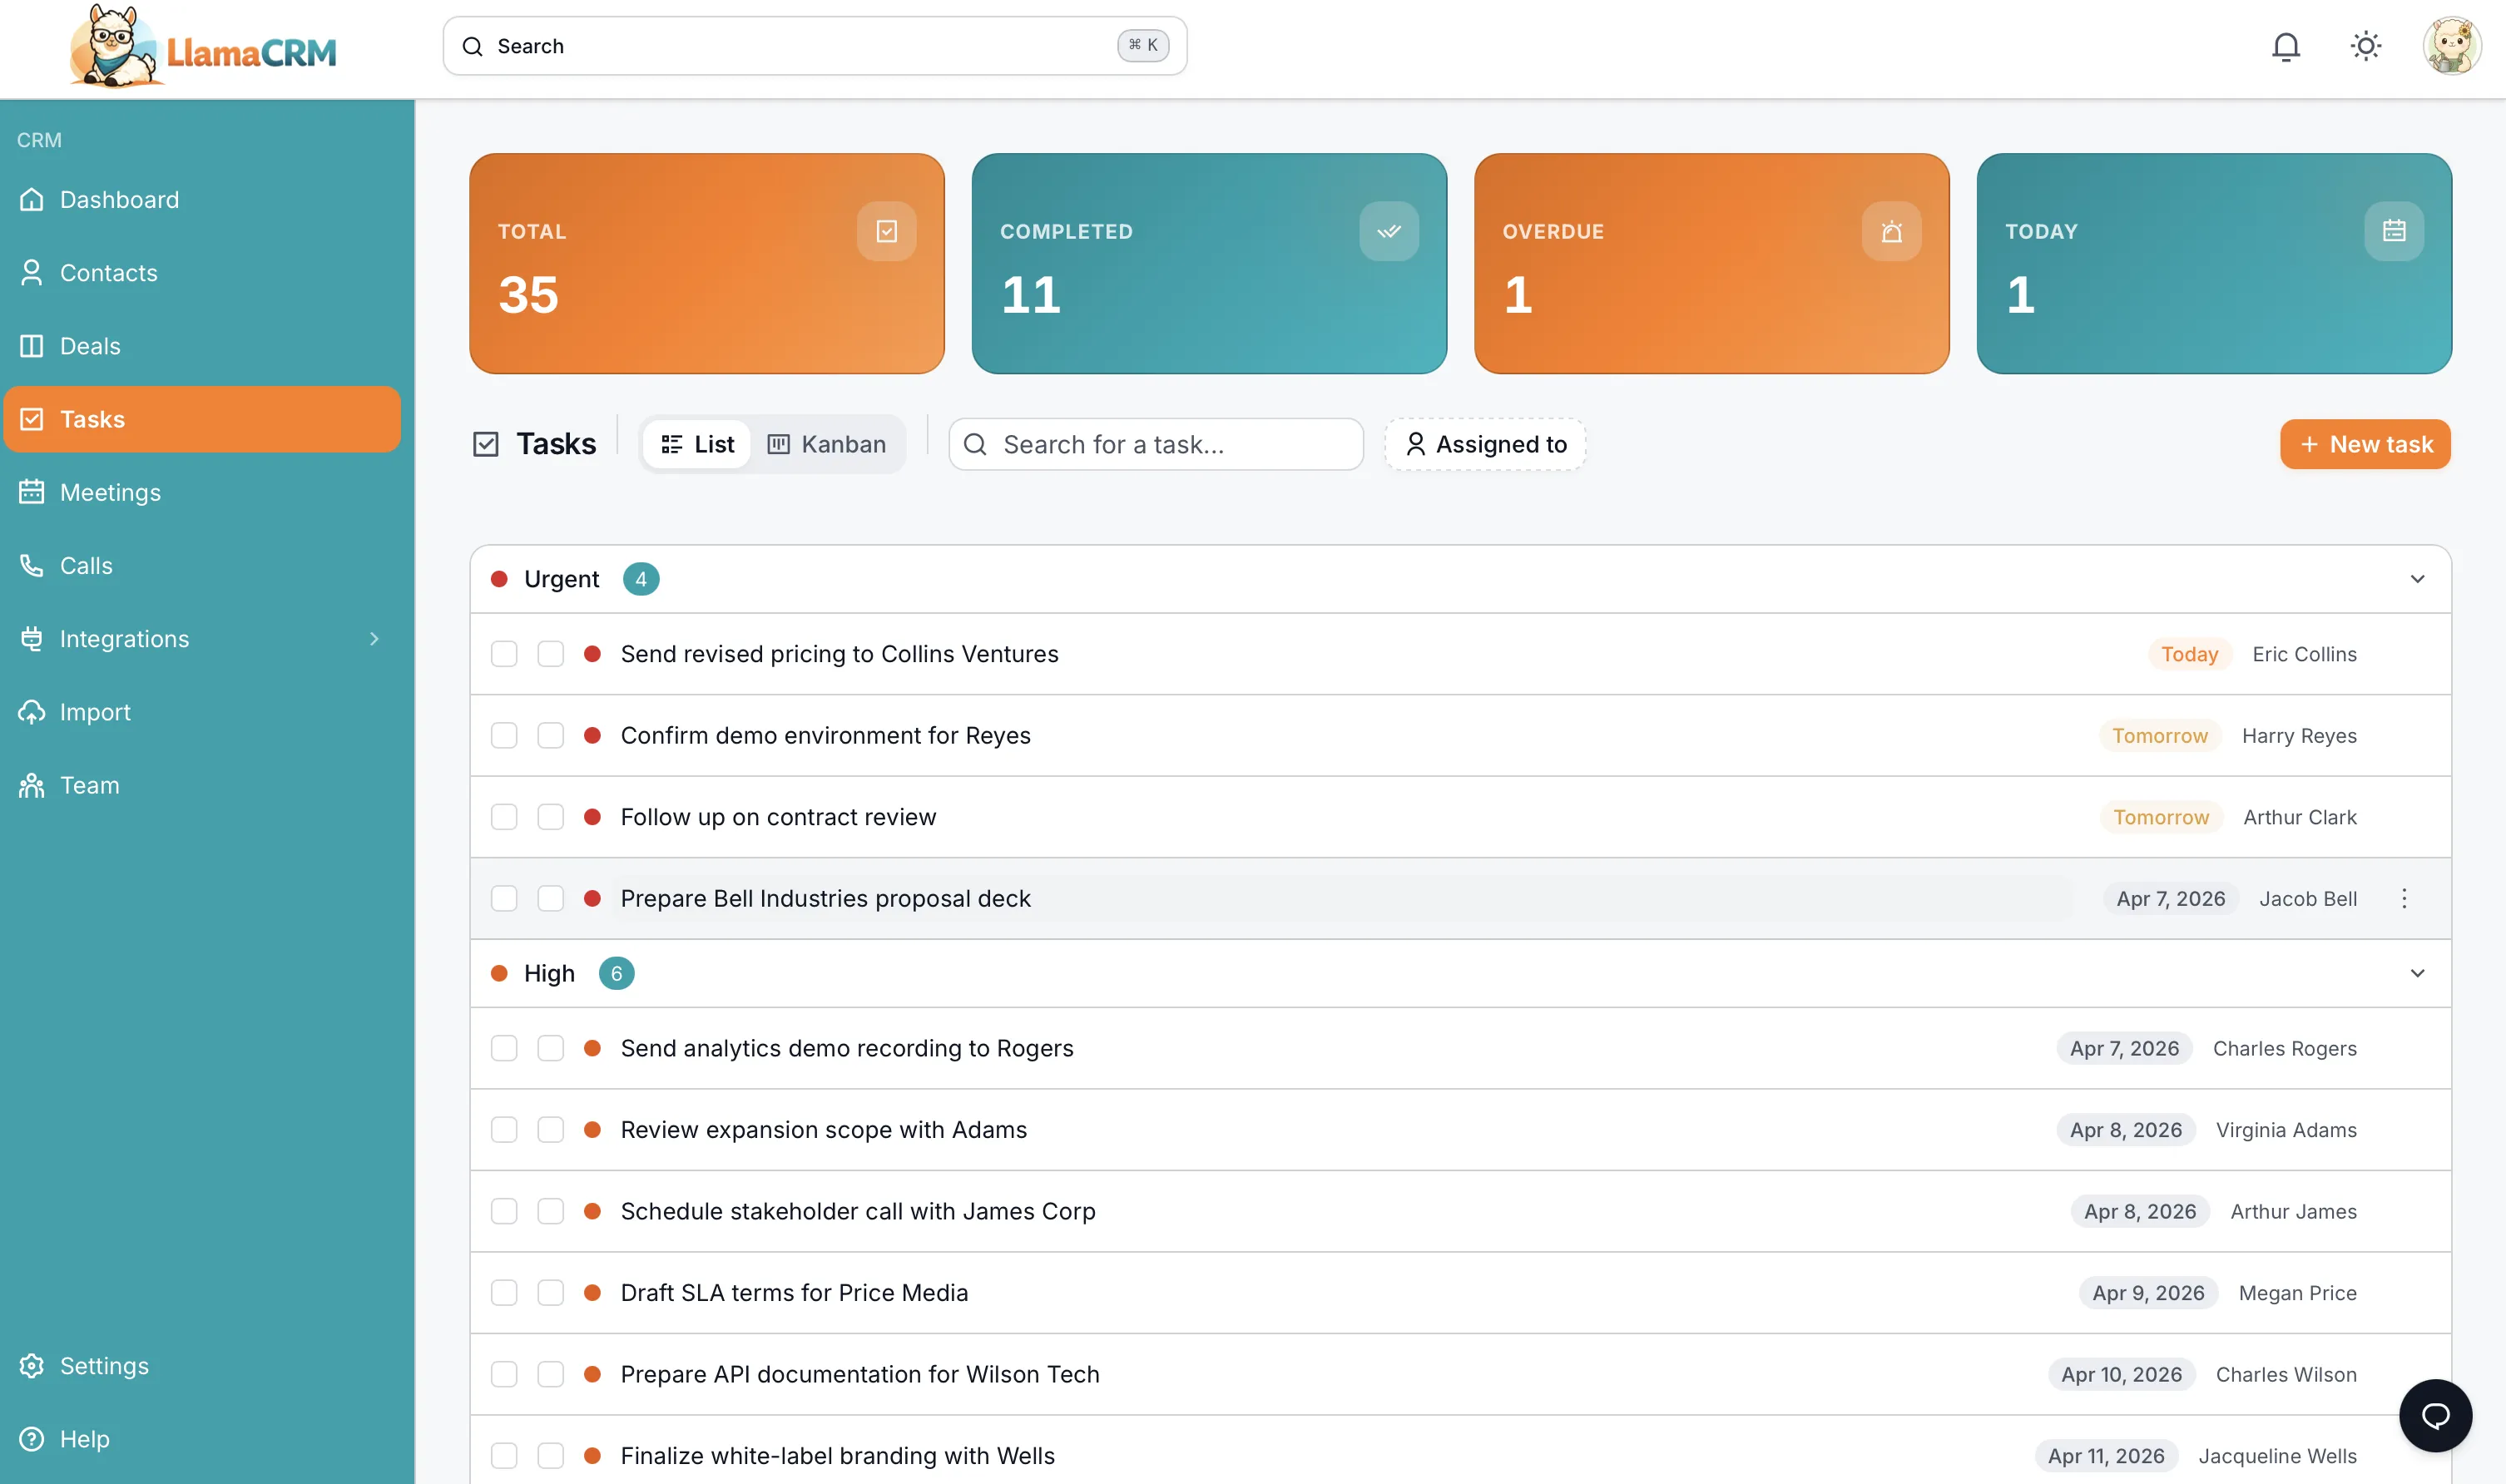Open the notifications bell icon
The height and width of the screenshot is (1484, 2506).
click(x=2285, y=46)
